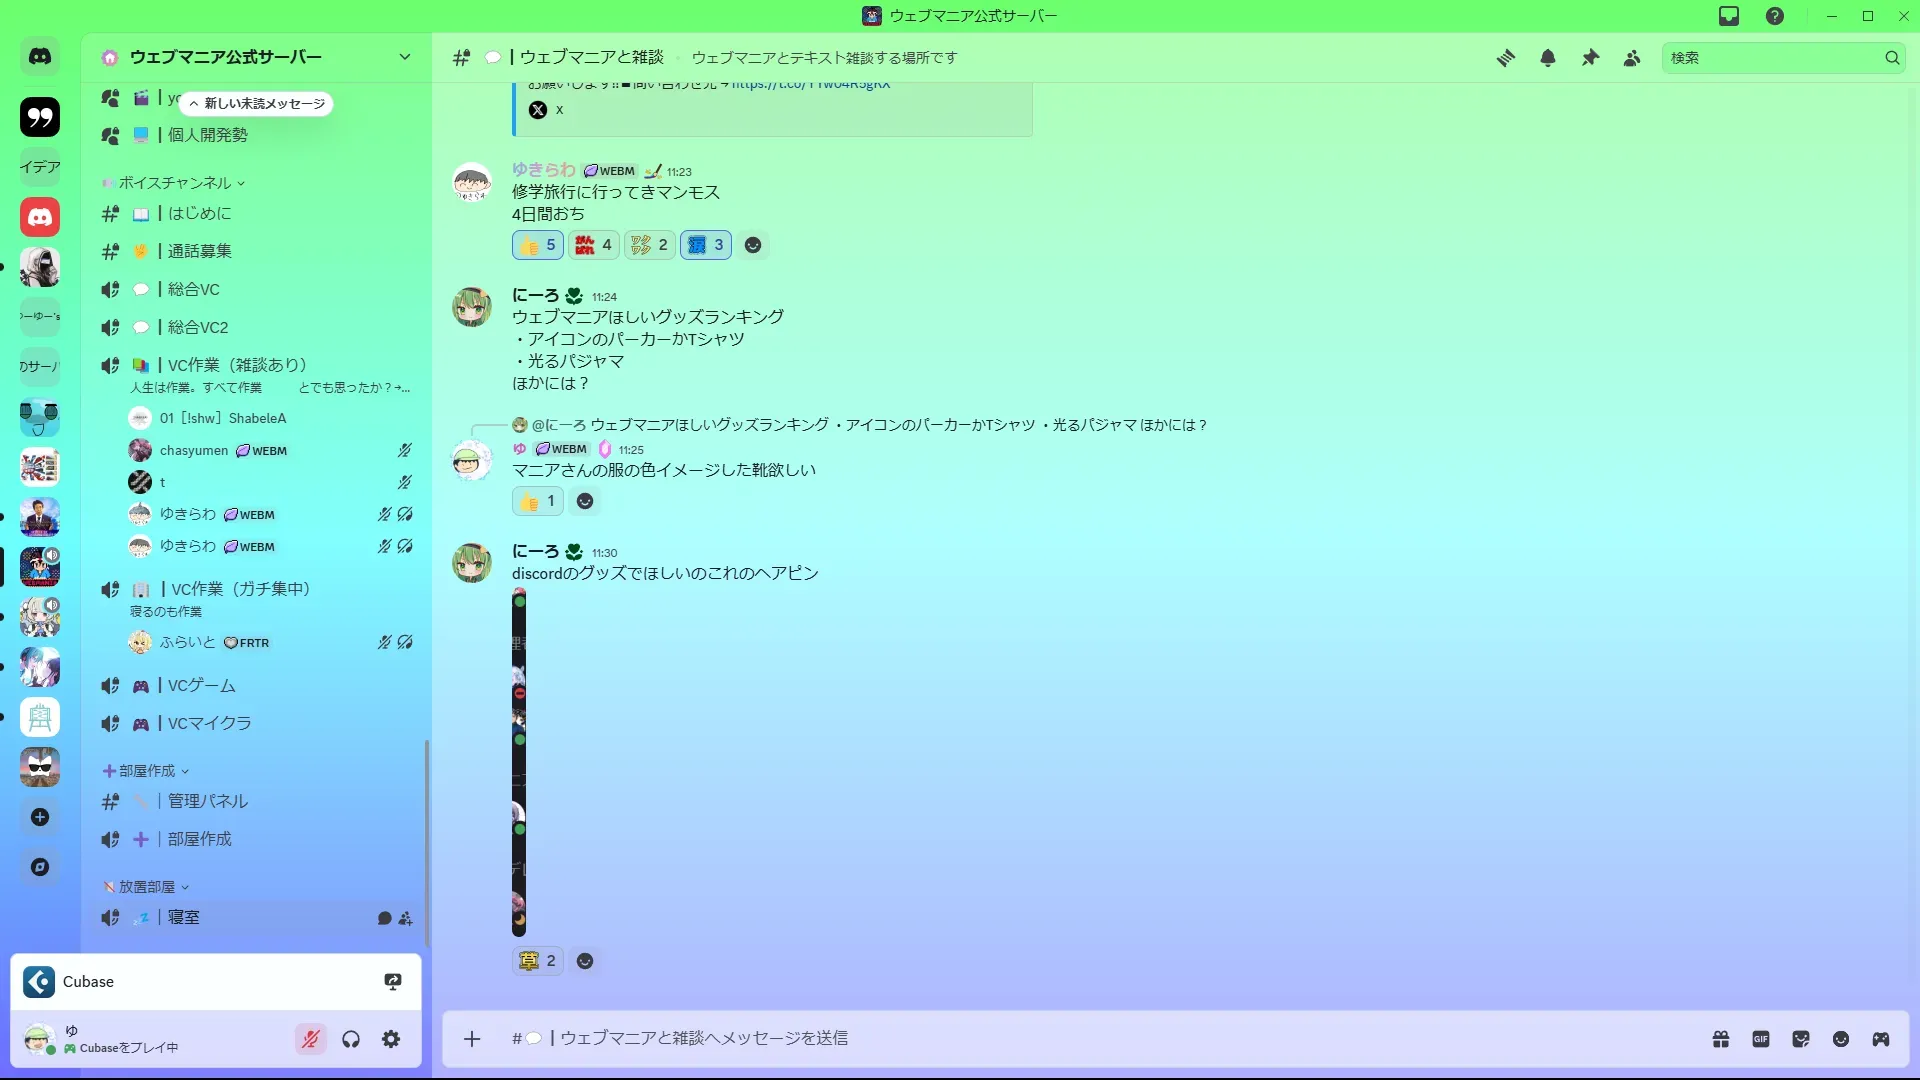Collapse the ボイスチャンネル category
This screenshot has height=1080, width=1920.
[174, 183]
